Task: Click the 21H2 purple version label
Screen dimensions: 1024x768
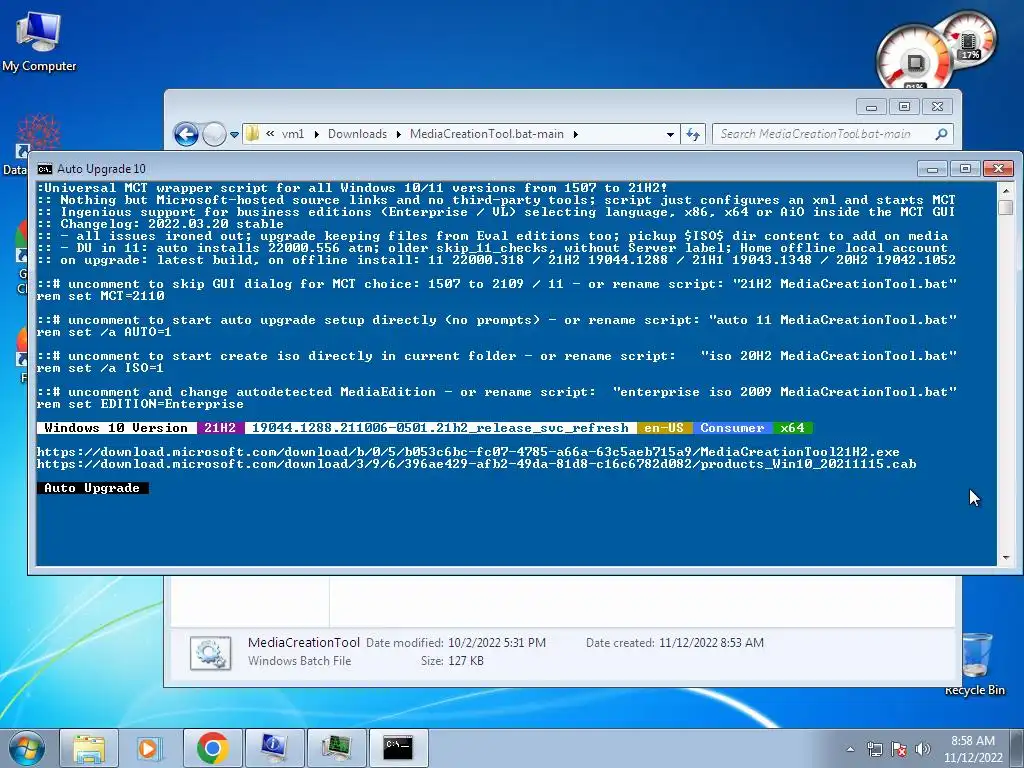Action: click(220, 428)
